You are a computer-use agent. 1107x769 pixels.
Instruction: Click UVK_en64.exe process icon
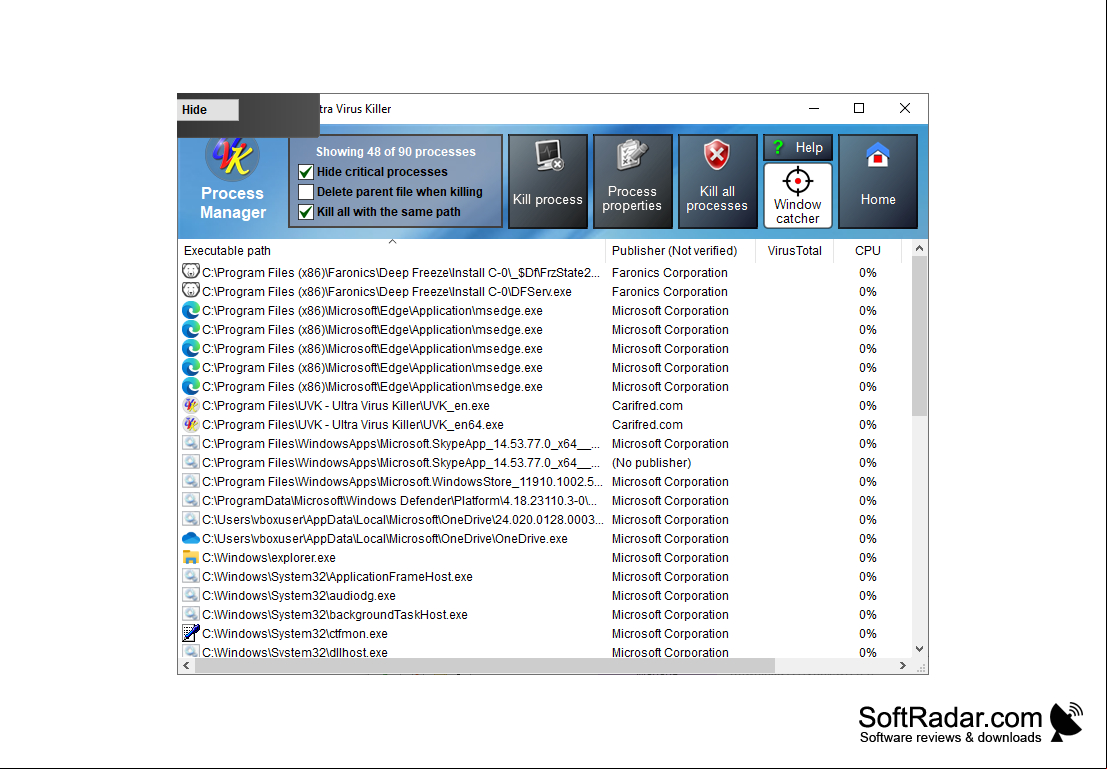[191, 424]
